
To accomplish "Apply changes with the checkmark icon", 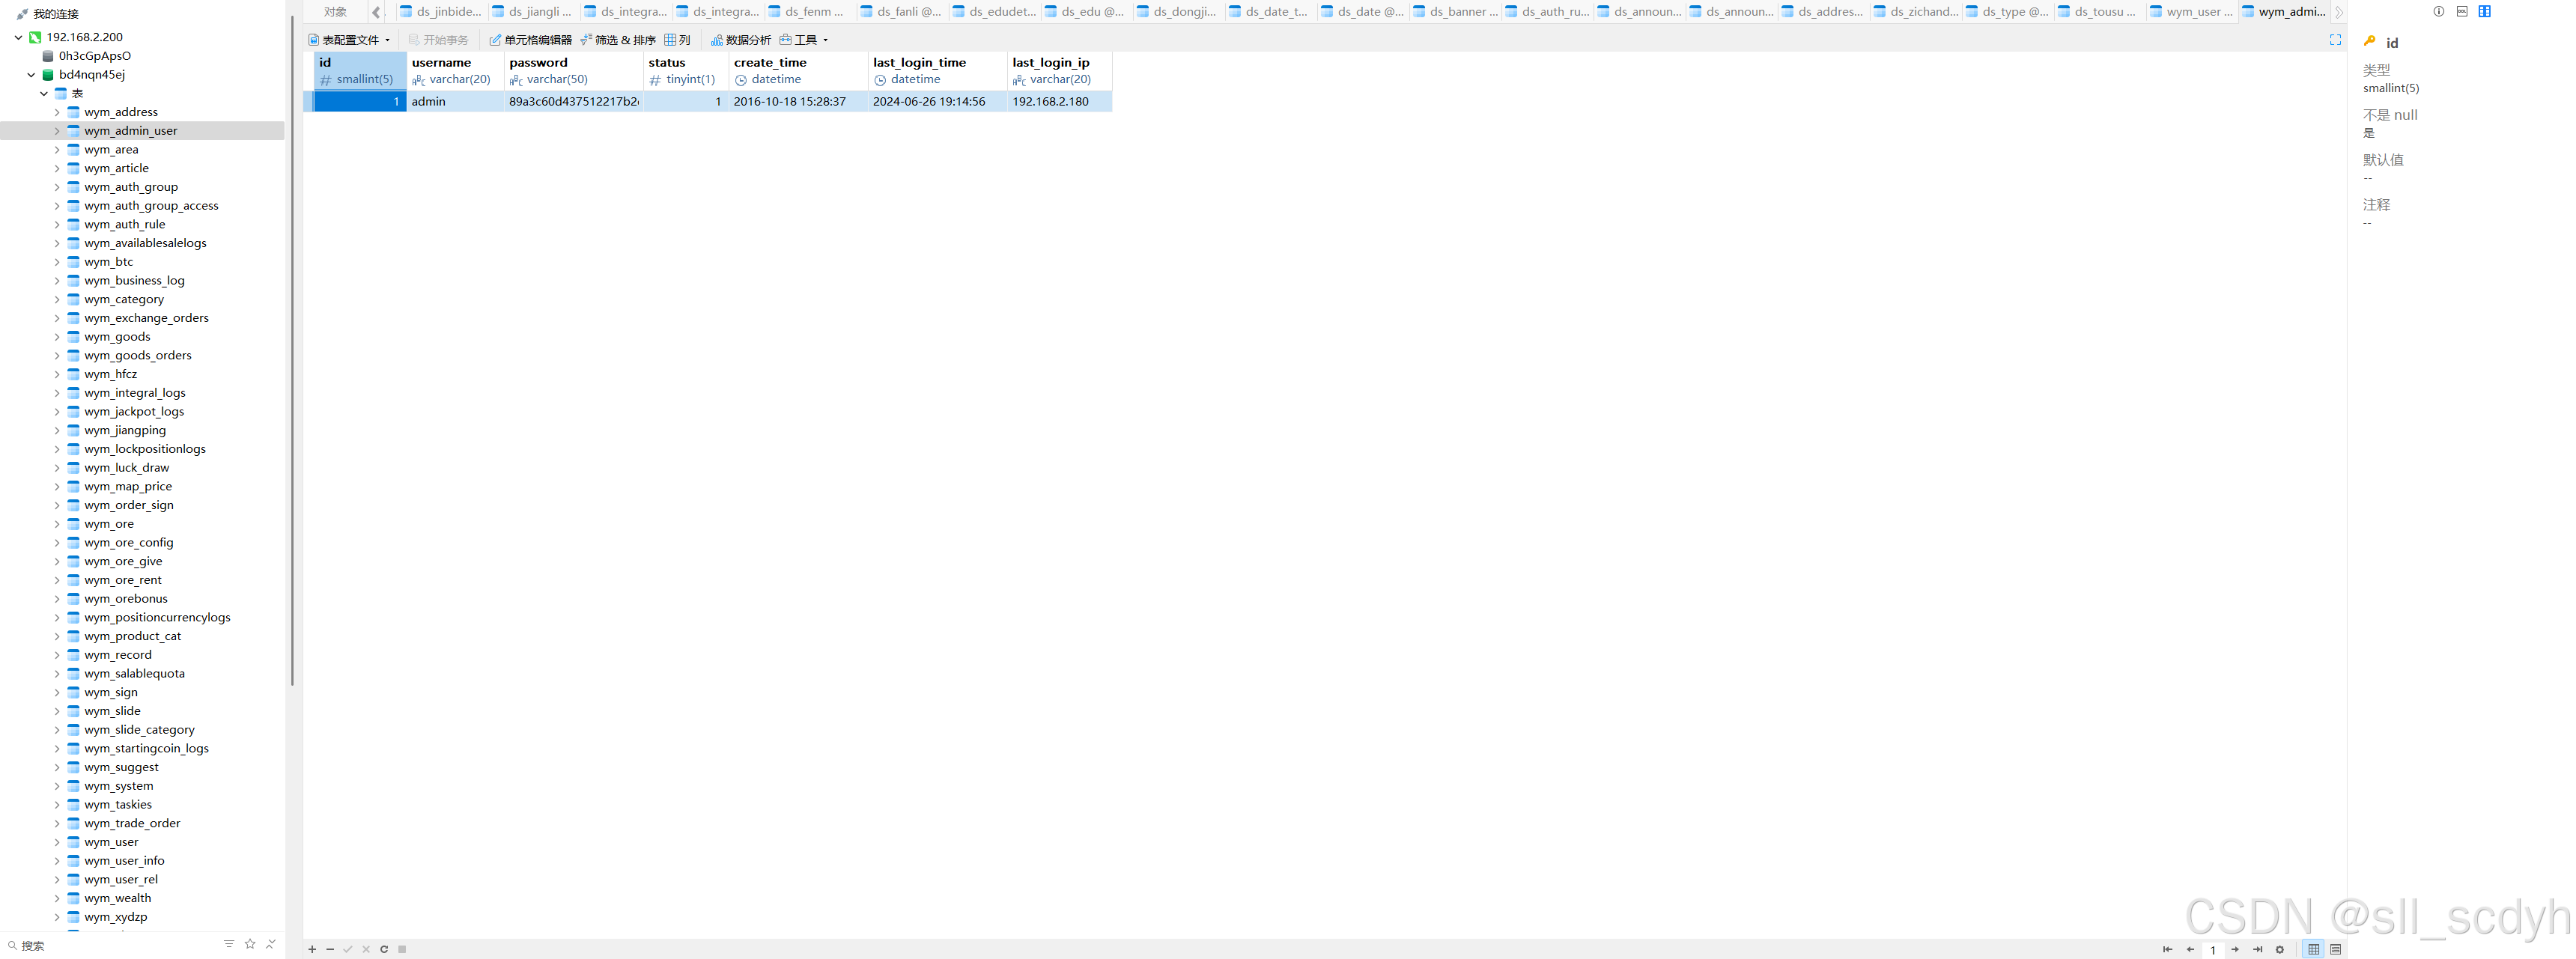I will 348,949.
